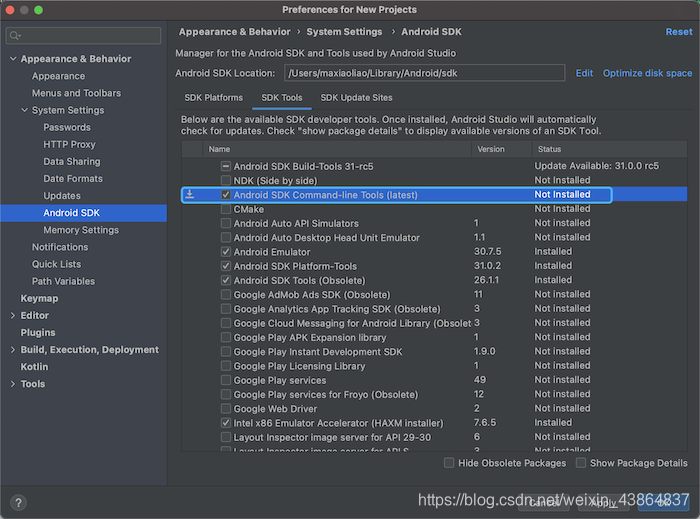Screen dimensions: 700x519
Task: Open Memory Settings page
Action: pyautogui.click(x=81, y=230)
